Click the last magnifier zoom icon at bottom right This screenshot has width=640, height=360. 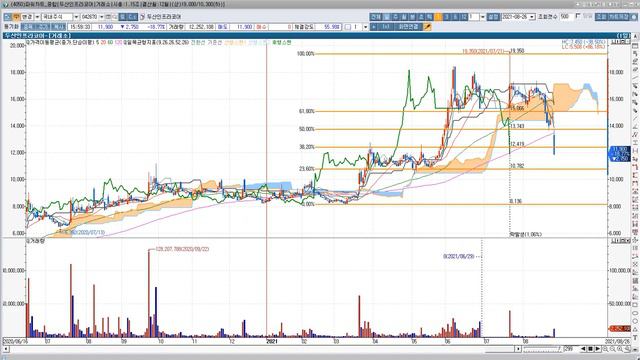pyautogui.click(x=627, y=349)
